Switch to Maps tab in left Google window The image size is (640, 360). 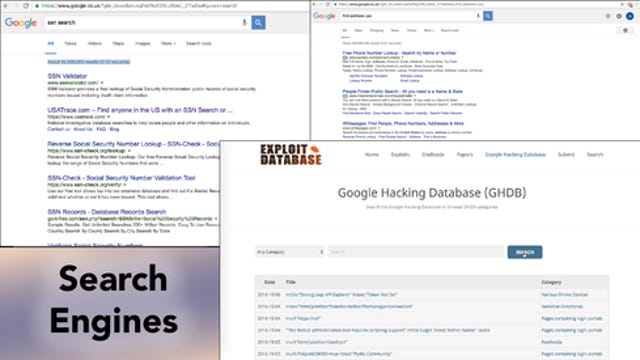pyautogui.click(x=118, y=43)
